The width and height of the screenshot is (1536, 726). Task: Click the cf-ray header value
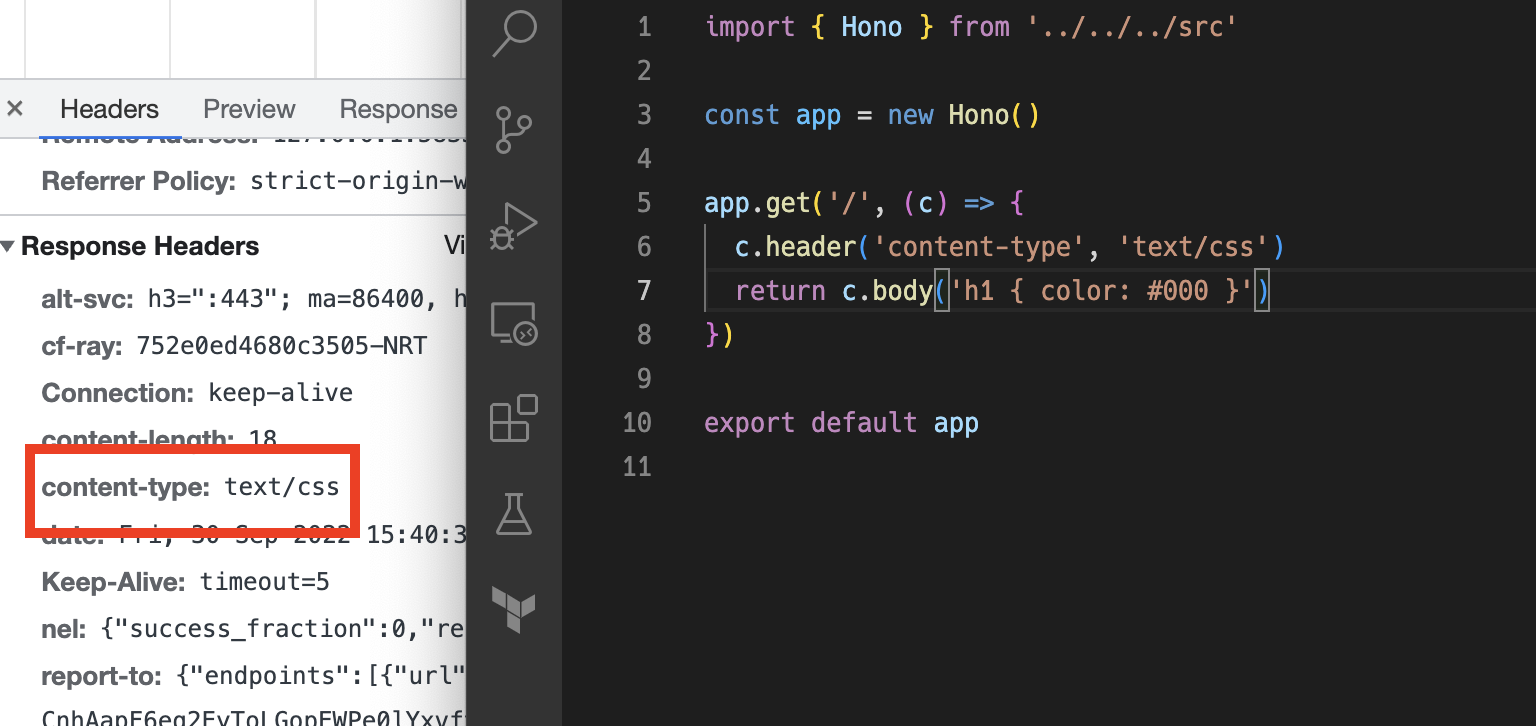pos(281,346)
